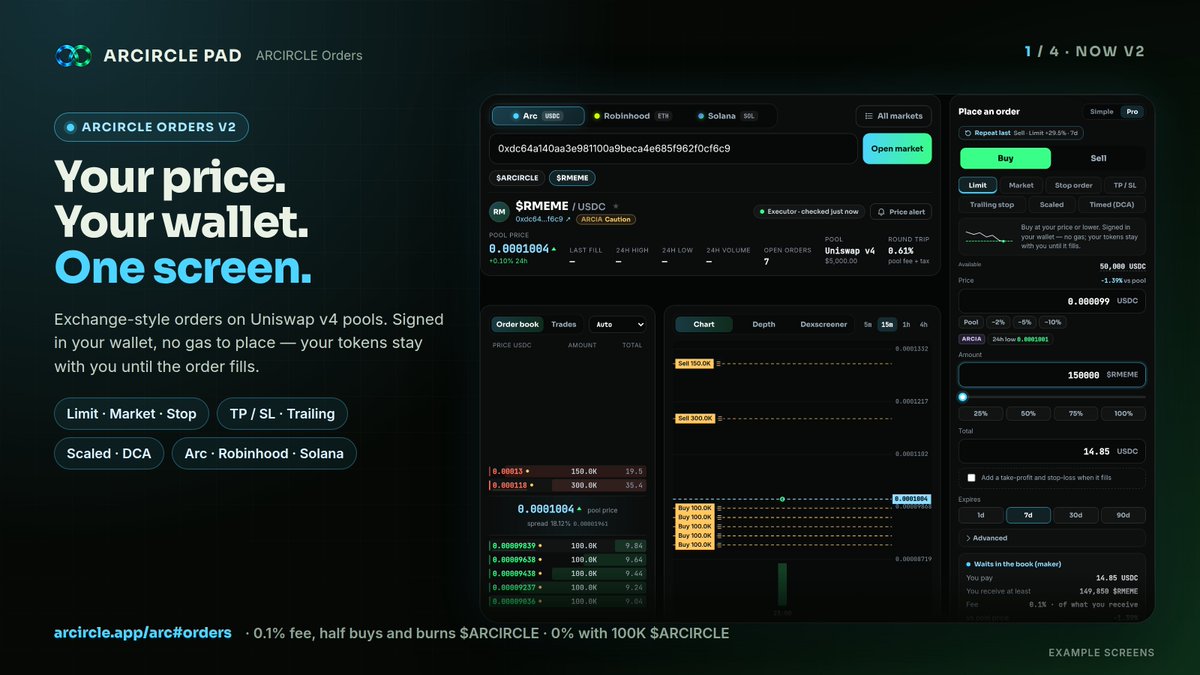The width and height of the screenshot is (1200, 675).
Task: Click the Repeat last refresh icon
Action: coord(967,133)
